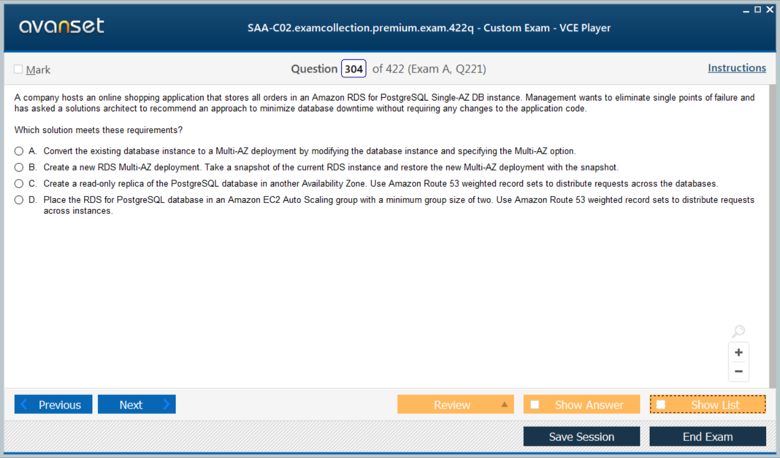The height and width of the screenshot is (458, 780).
Task: Click End Exam button
Action: pyautogui.click(x=708, y=437)
